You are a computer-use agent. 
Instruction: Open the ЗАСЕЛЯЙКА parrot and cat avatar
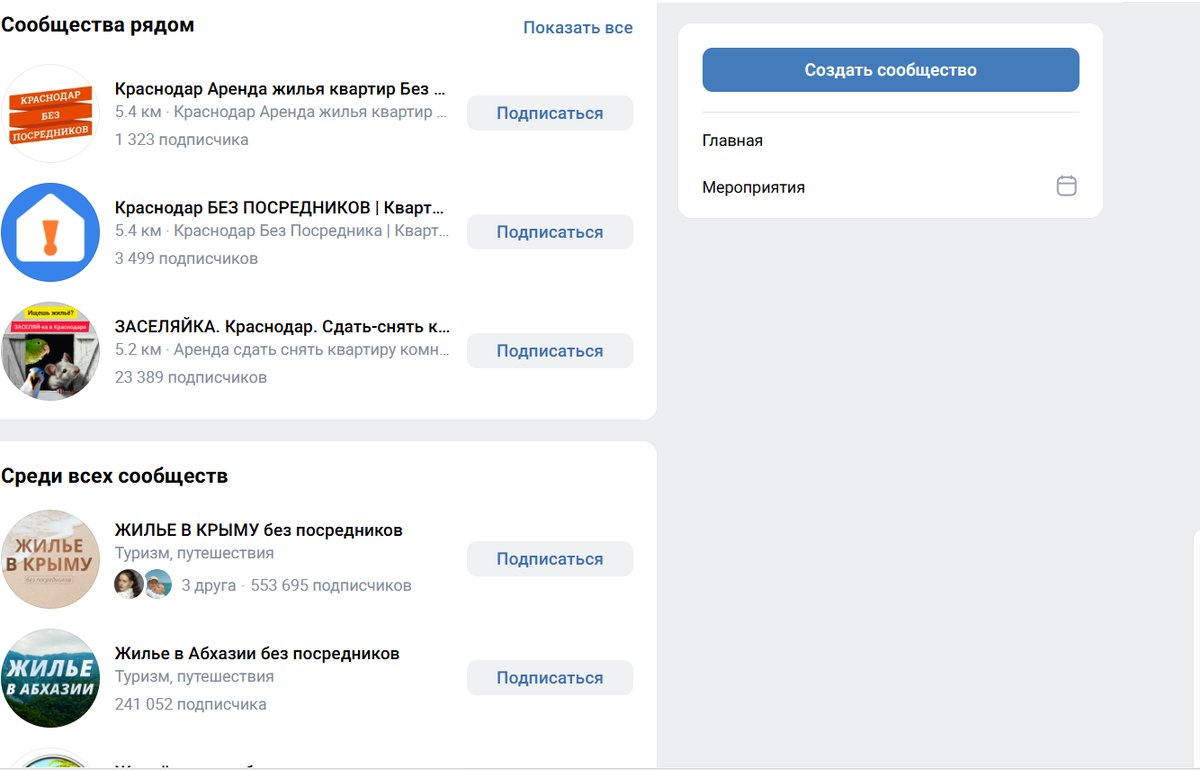(x=50, y=351)
